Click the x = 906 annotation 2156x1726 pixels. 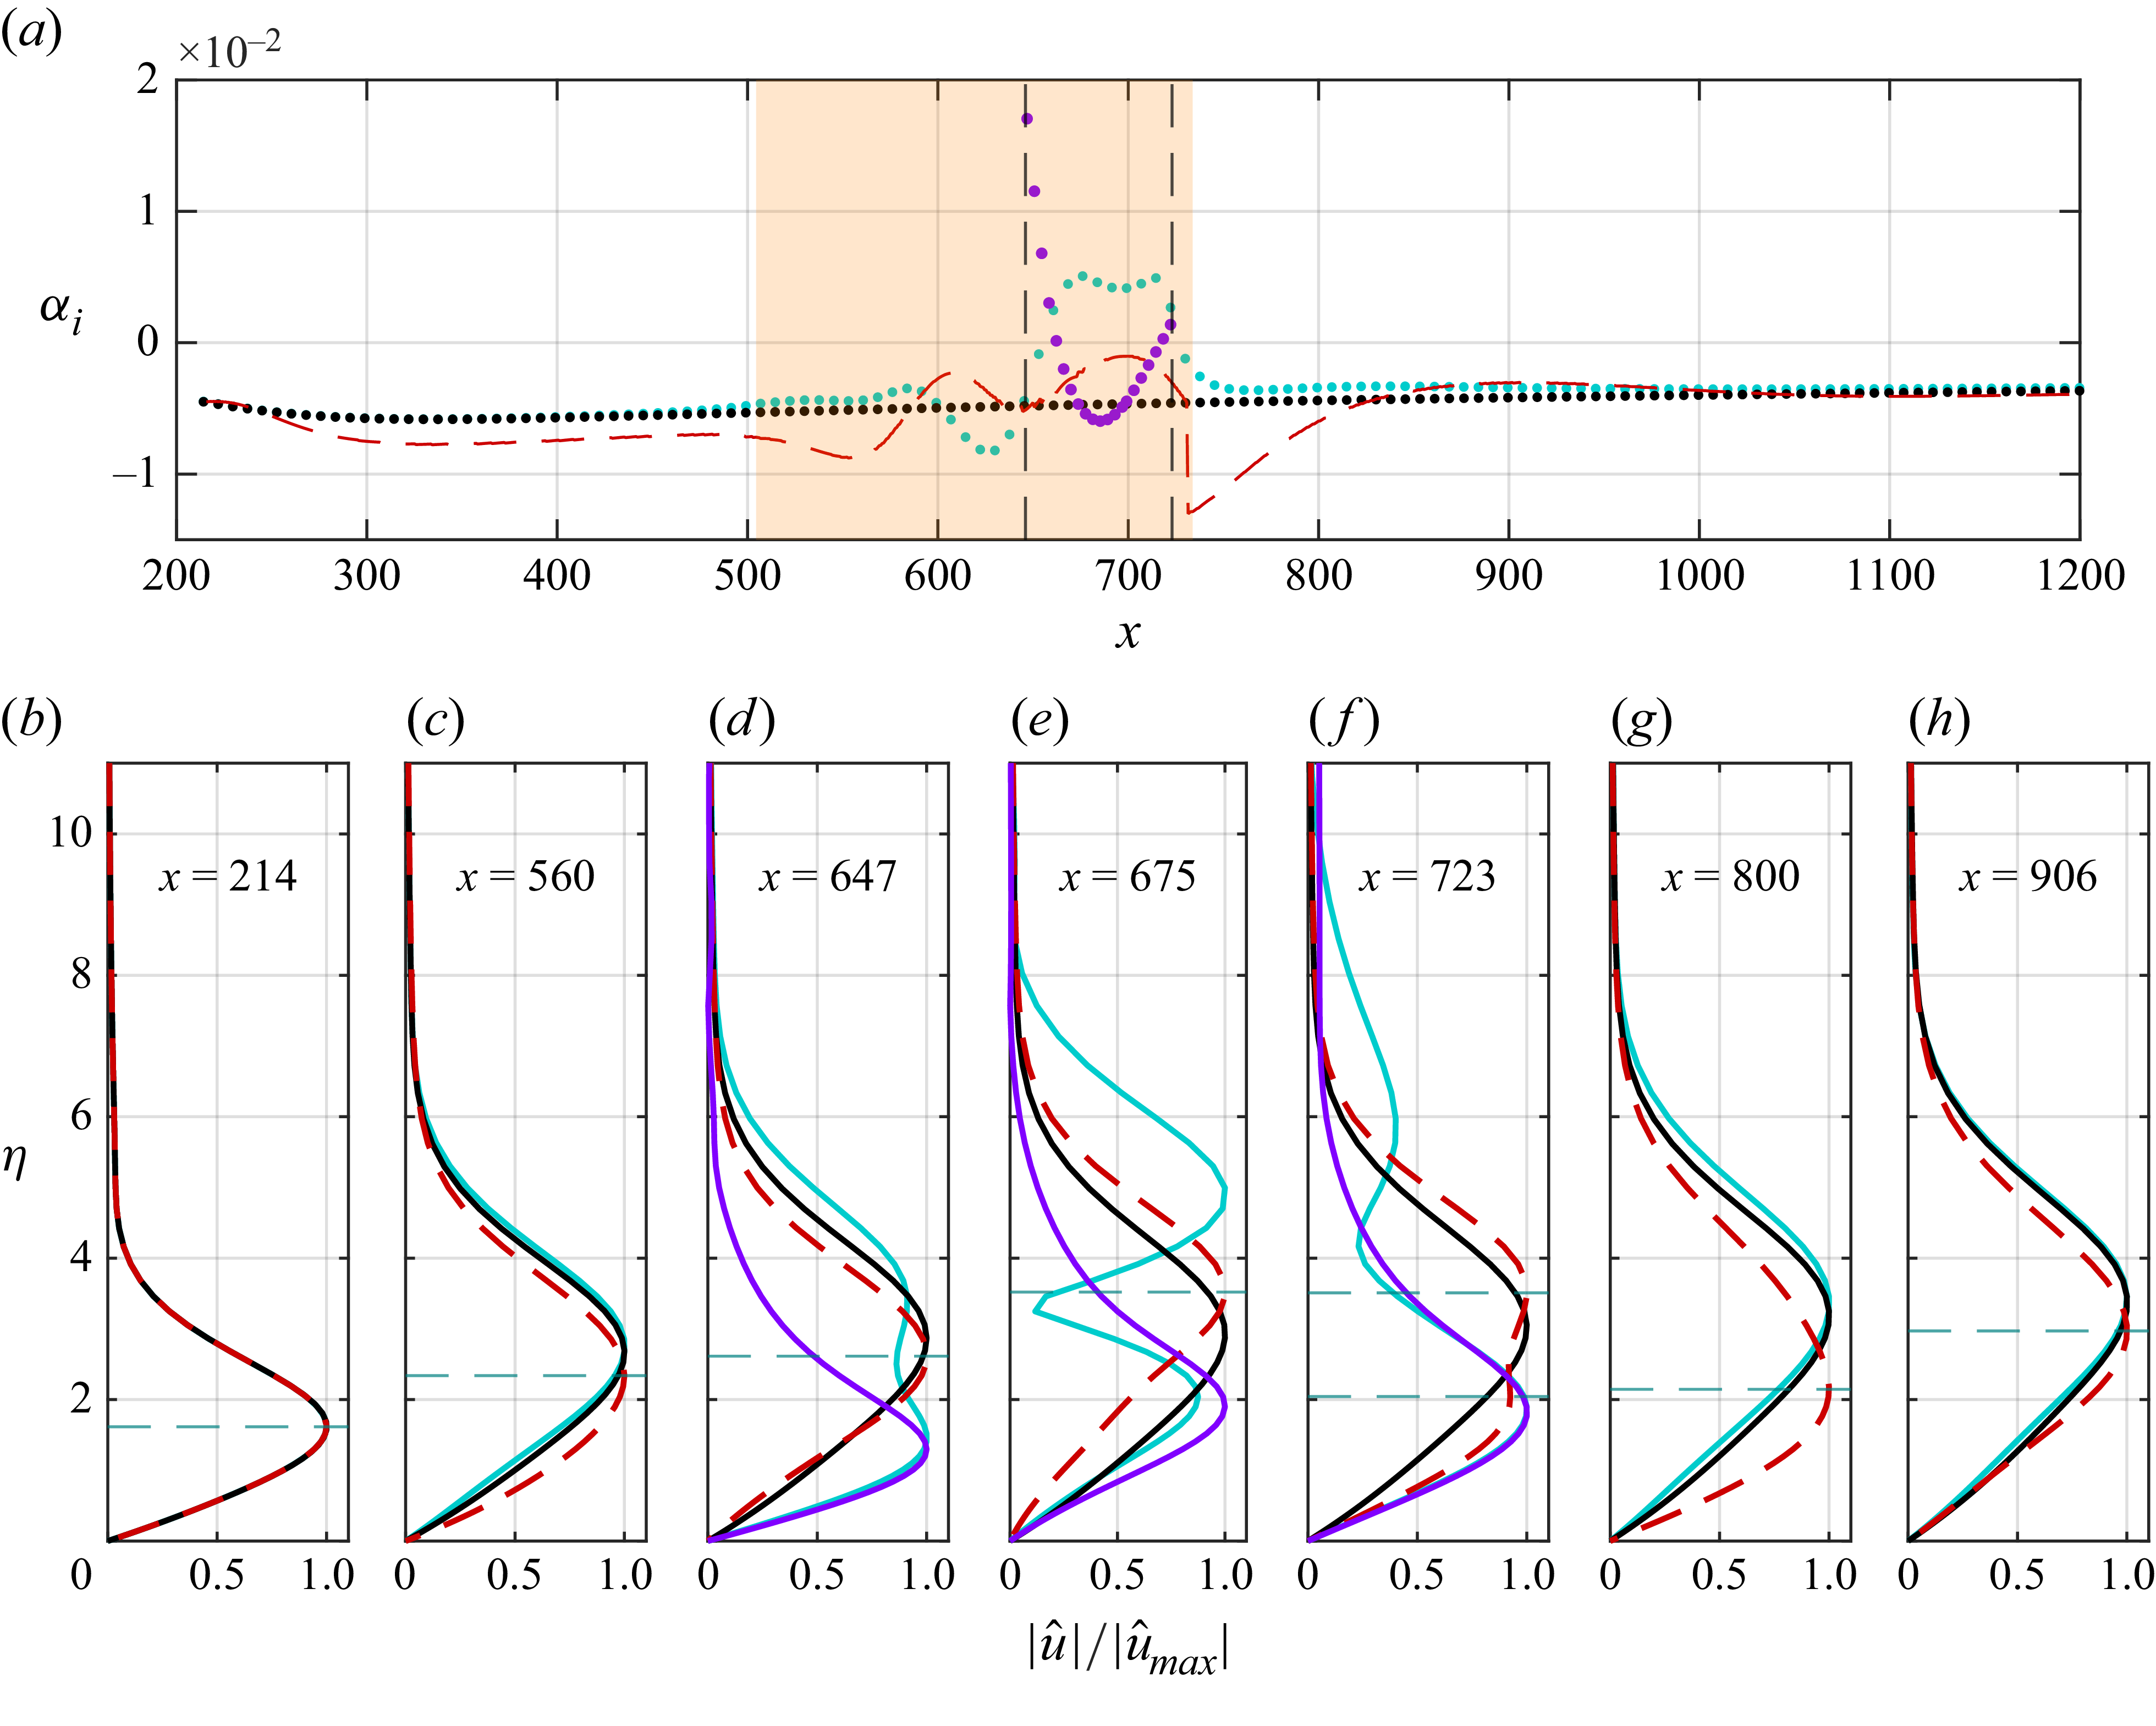(x=2027, y=877)
